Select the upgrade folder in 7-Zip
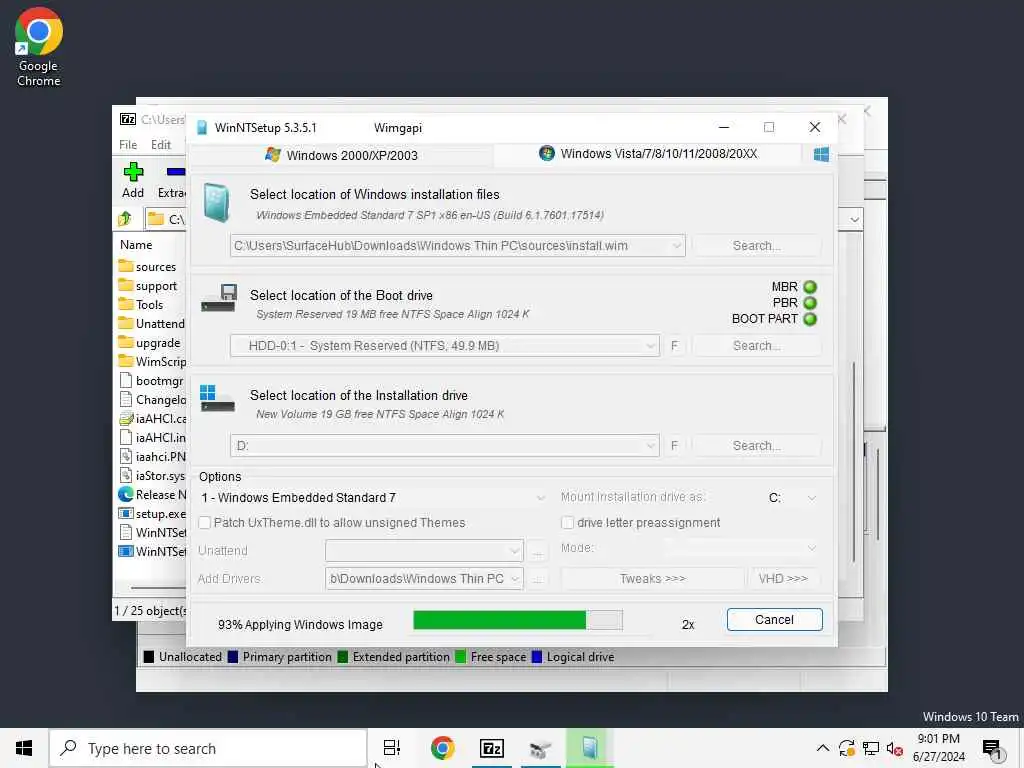 [150, 342]
